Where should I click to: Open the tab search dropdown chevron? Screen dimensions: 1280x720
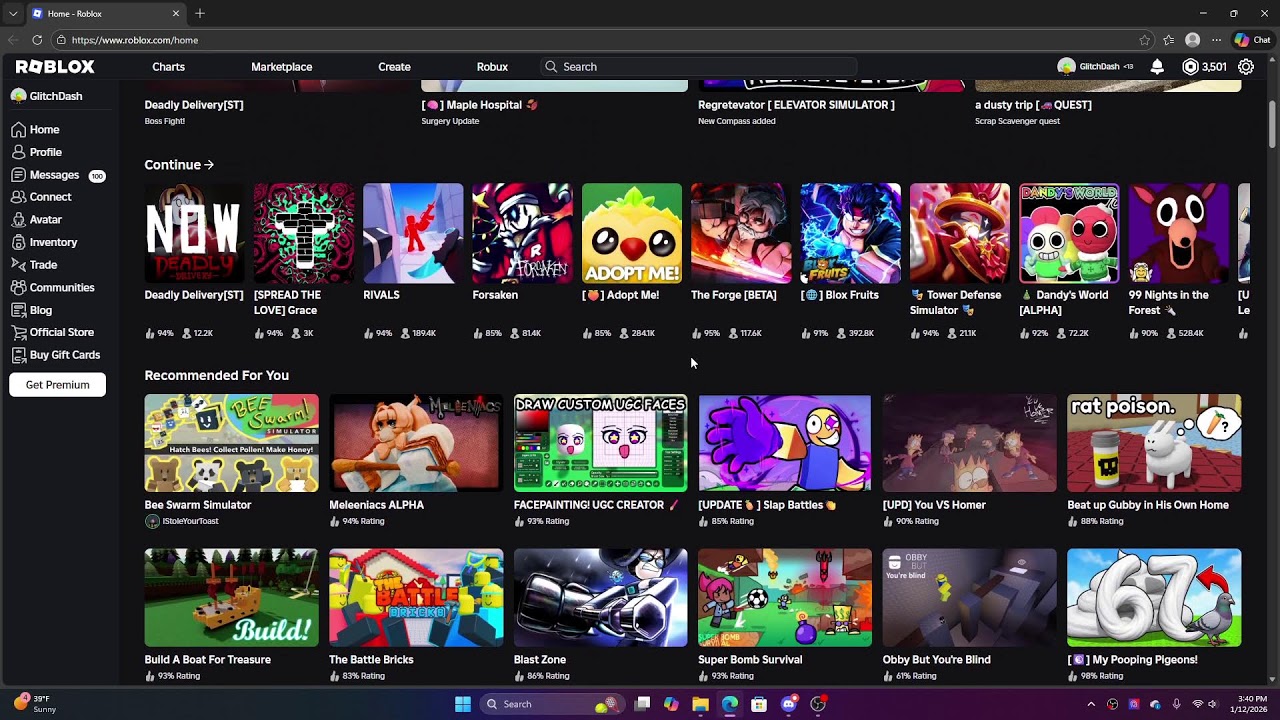[13, 14]
